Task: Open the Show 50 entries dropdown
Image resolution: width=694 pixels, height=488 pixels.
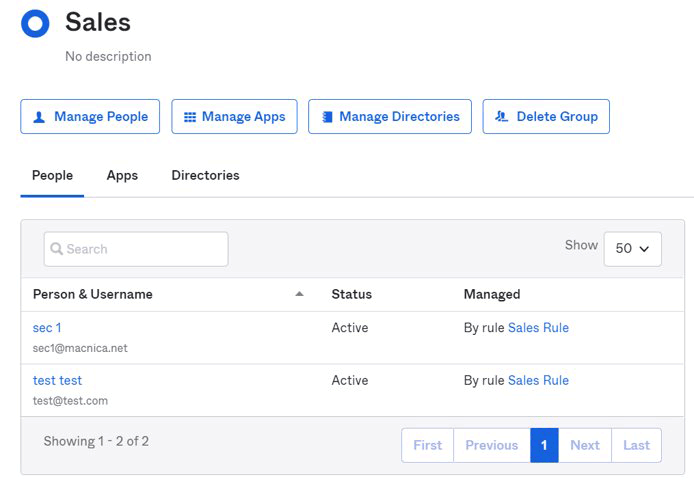Action: pos(632,249)
